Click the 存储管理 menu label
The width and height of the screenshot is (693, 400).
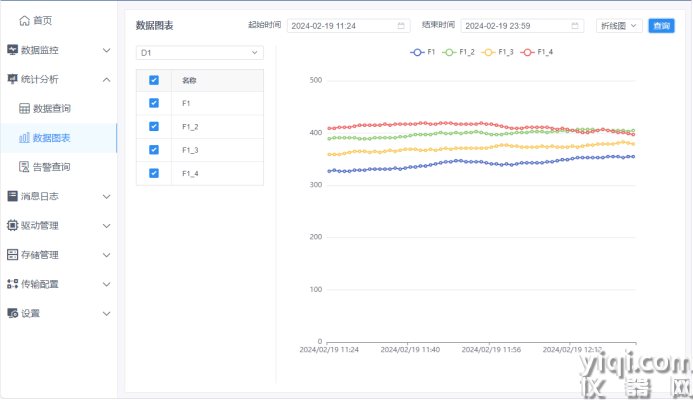(x=40, y=255)
